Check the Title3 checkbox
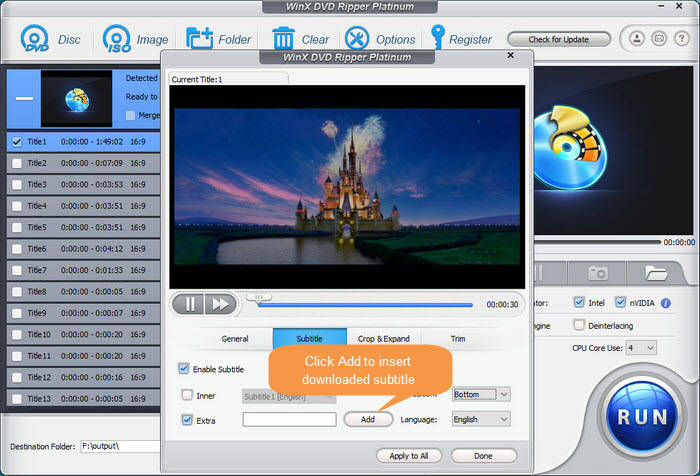700x476 pixels. click(x=17, y=184)
